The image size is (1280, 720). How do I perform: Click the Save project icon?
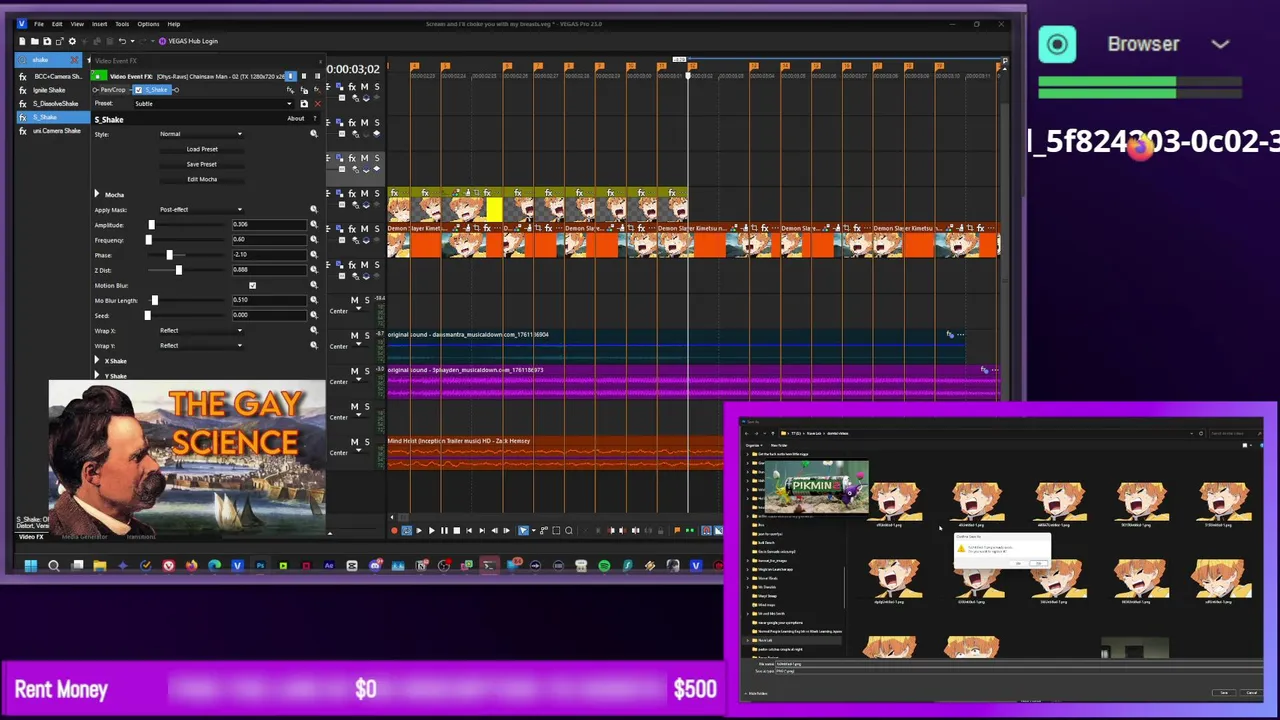point(47,41)
